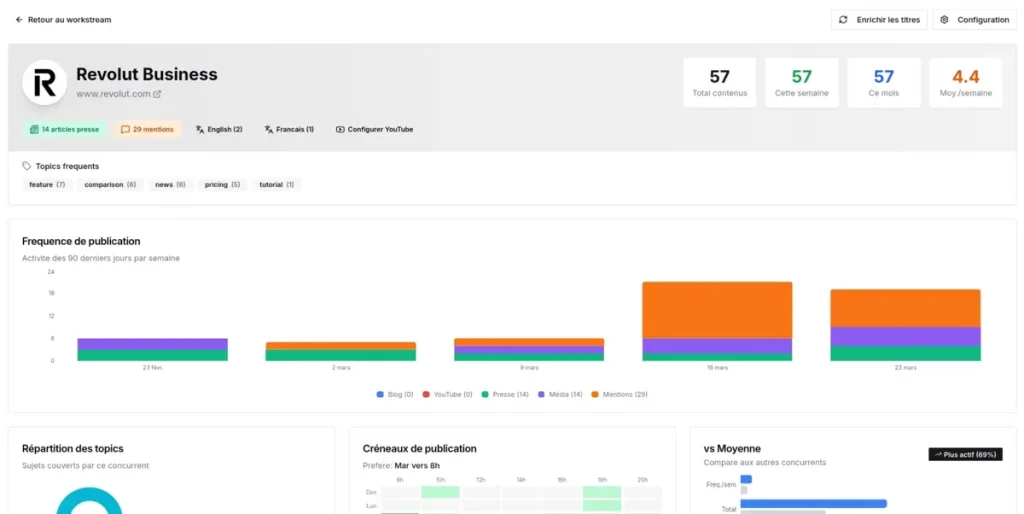
Task: Click the Mar vers 8h preference text
Action: [x=417, y=466]
